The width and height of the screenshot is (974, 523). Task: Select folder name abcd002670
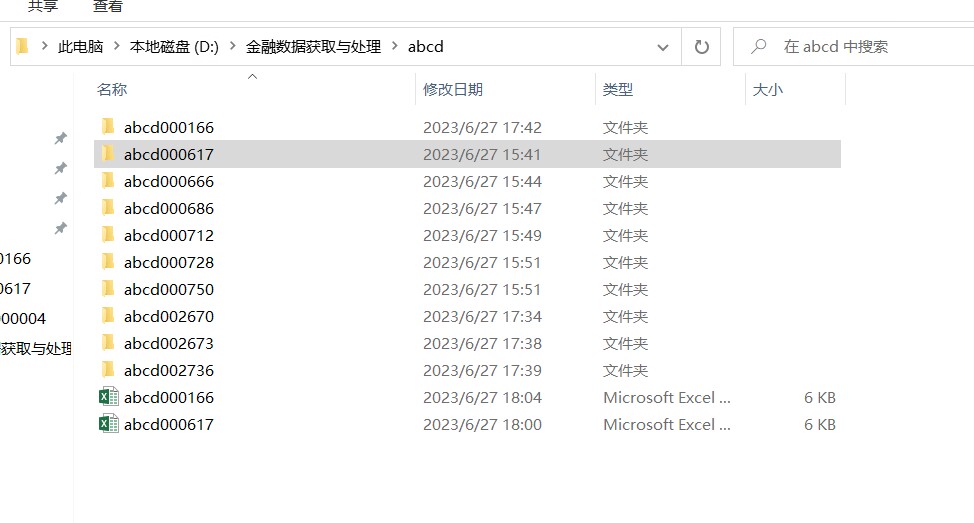[x=168, y=316]
